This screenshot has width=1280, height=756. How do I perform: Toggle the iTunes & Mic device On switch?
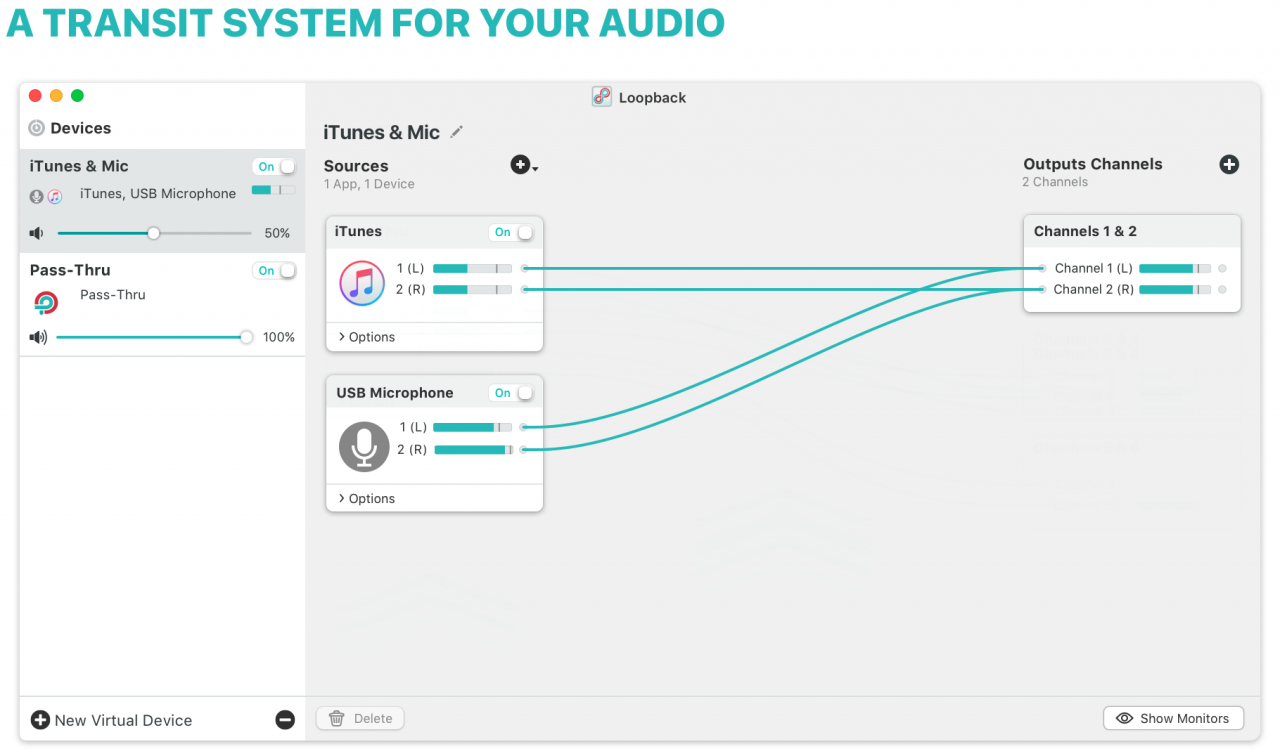(x=275, y=166)
